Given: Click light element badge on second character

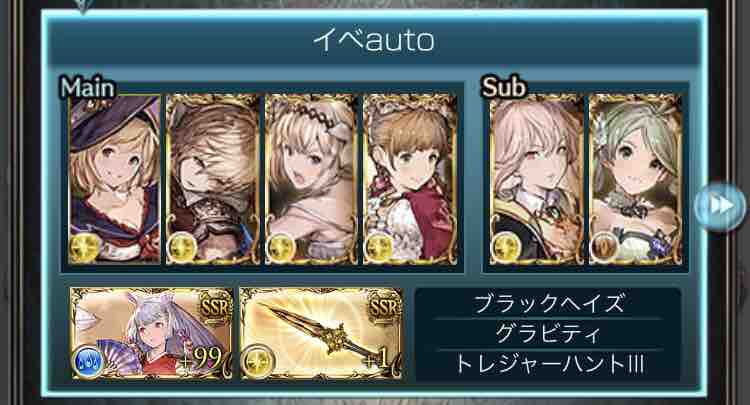Looking at the screenshot, I should click(183, 247).
